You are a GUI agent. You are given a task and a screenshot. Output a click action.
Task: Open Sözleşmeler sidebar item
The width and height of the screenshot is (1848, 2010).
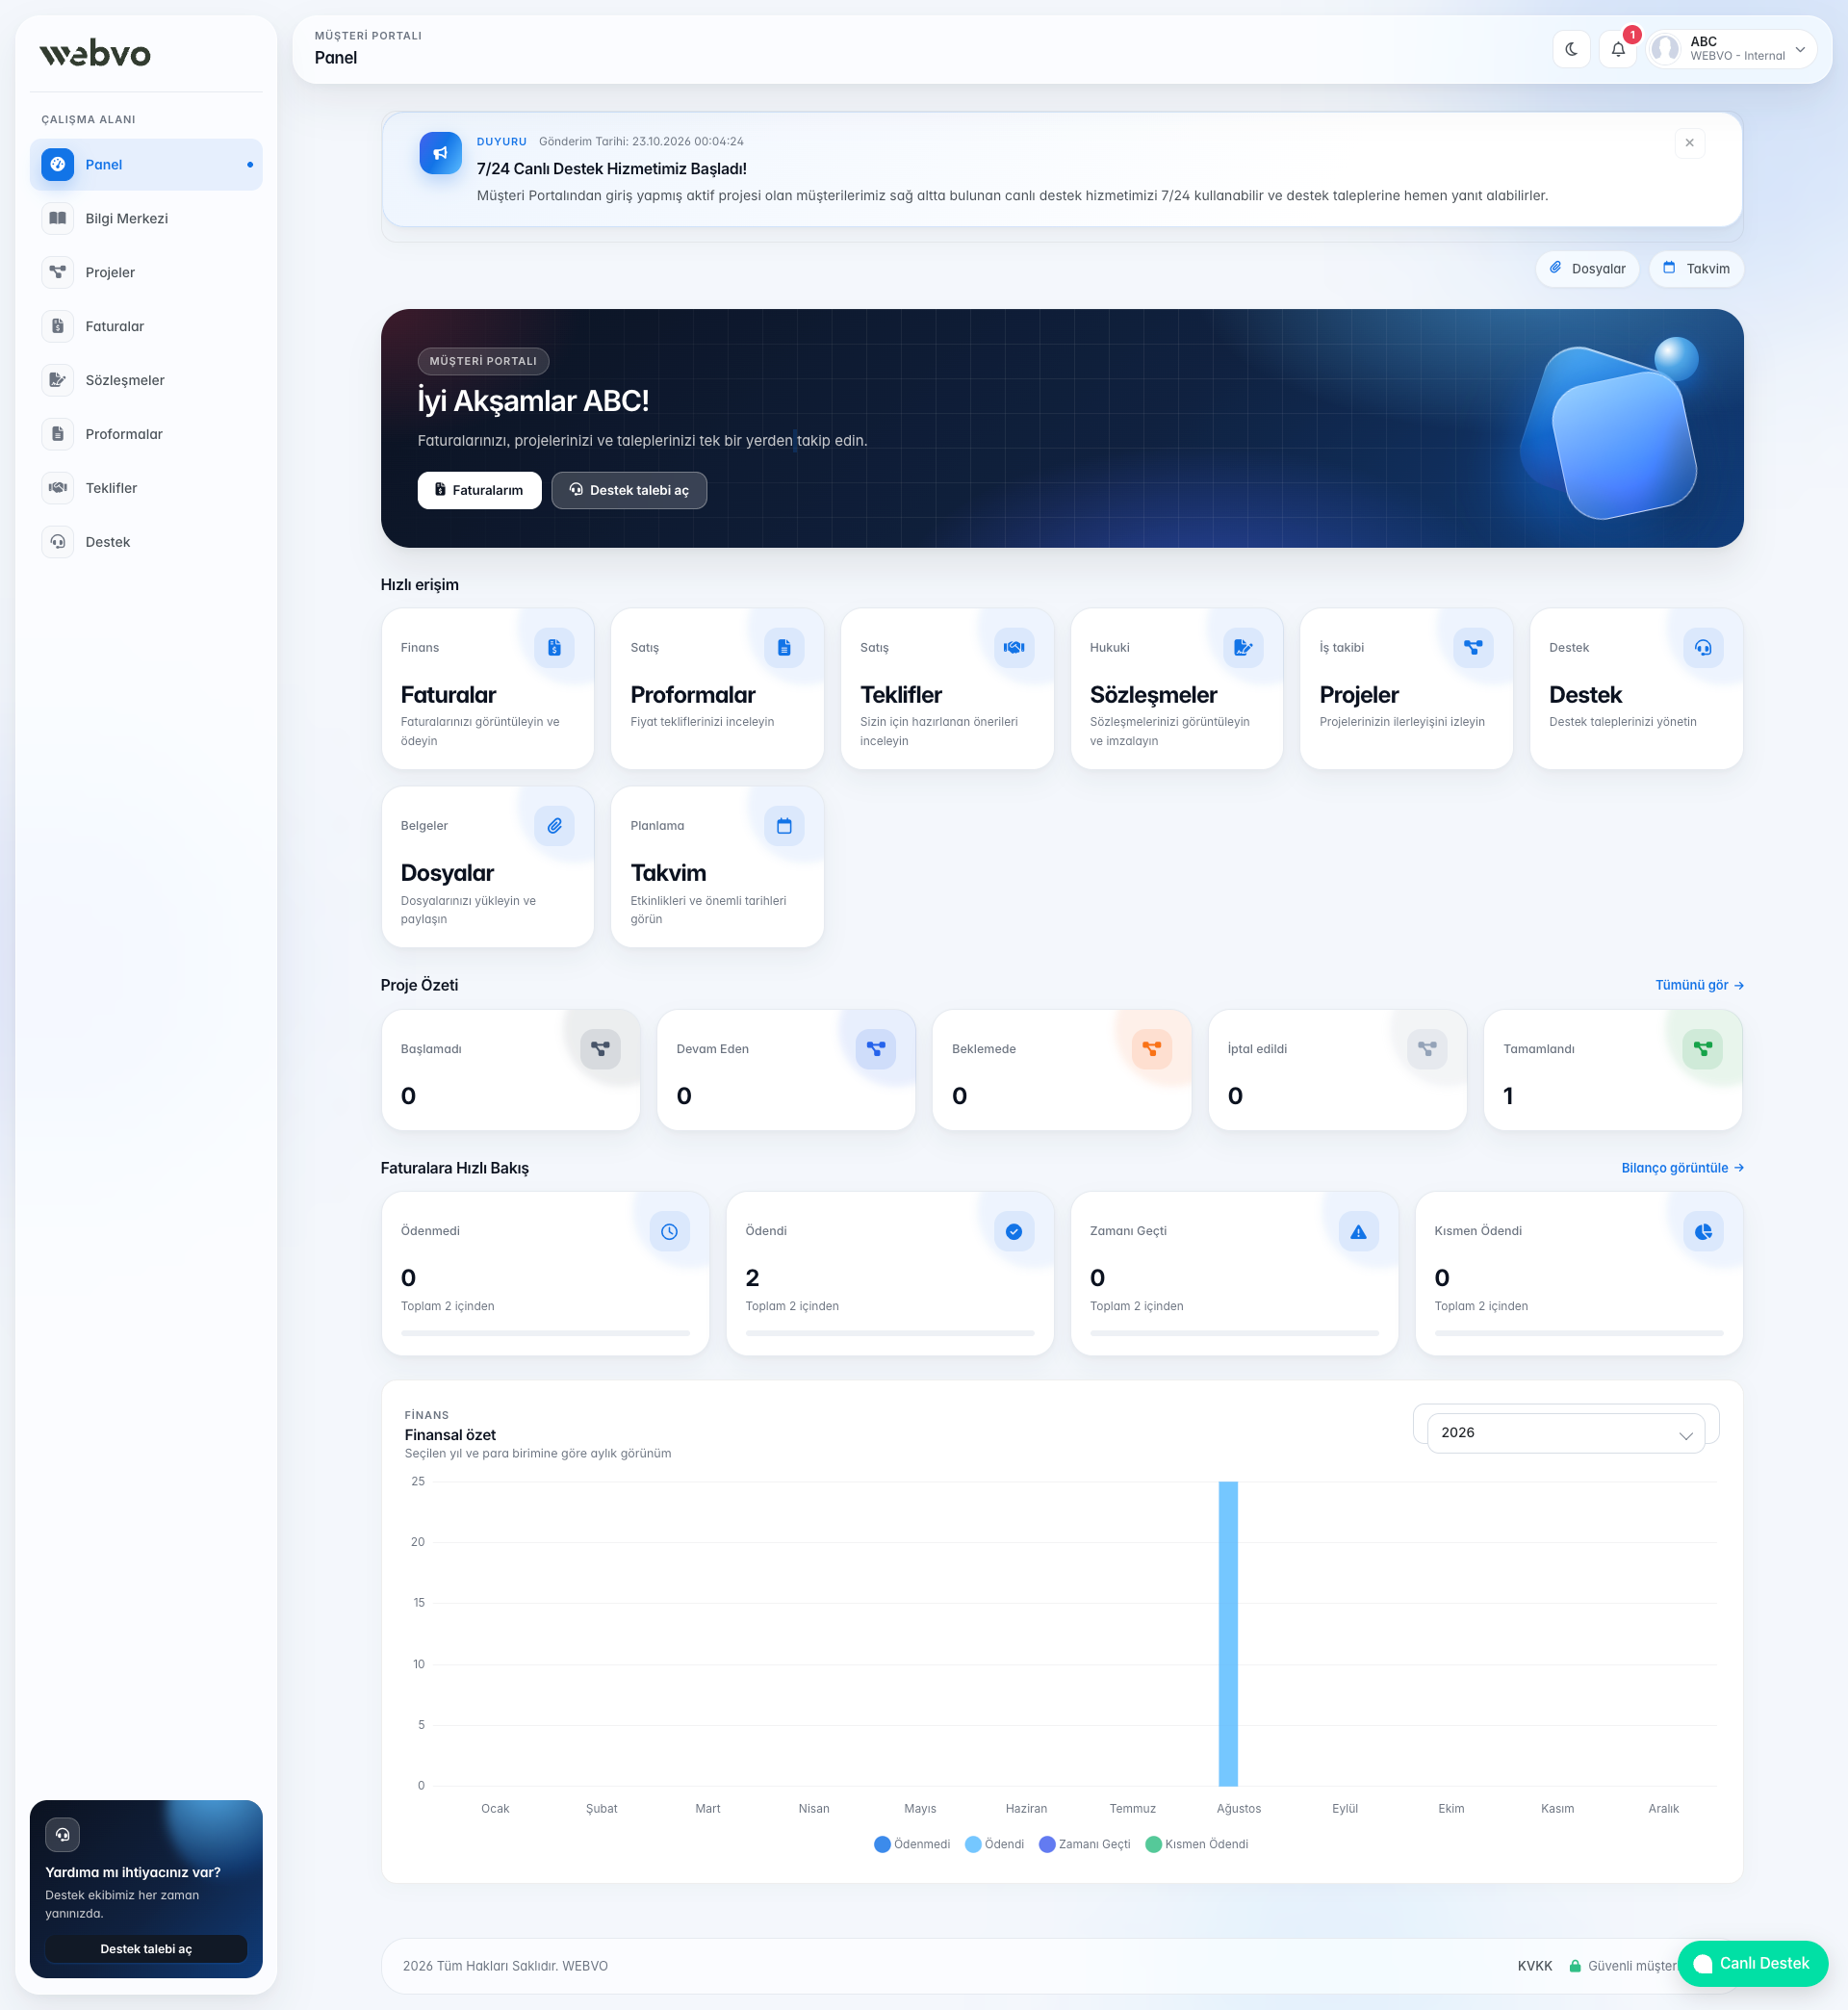coord(146,381)
